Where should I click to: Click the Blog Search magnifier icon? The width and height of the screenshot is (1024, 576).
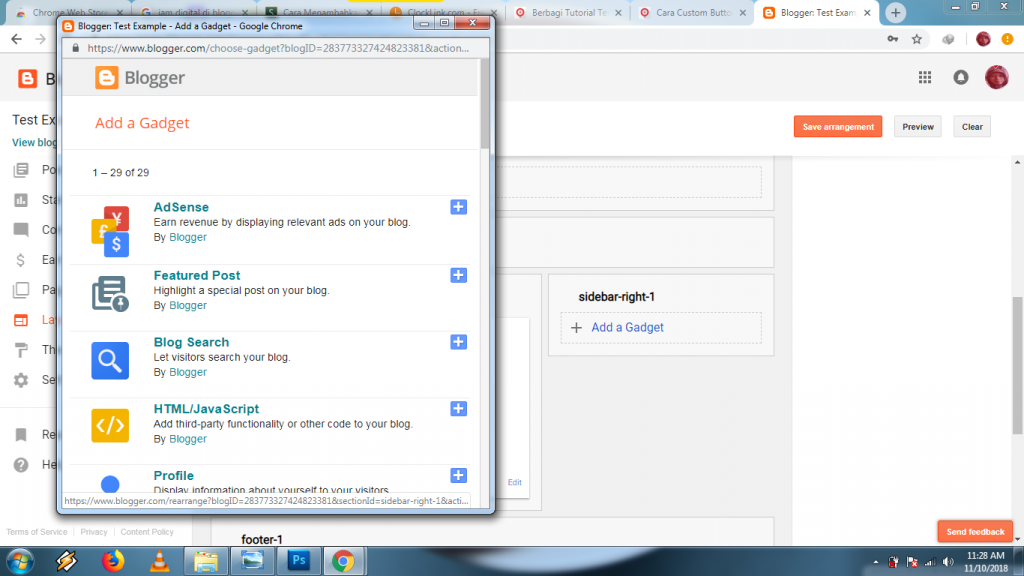[x=110, y=360]
